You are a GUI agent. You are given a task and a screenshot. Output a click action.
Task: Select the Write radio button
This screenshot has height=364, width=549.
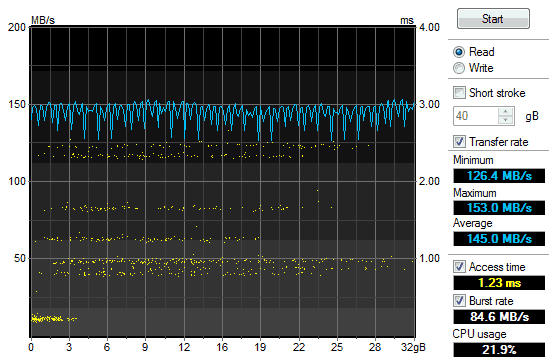(459, 68)
